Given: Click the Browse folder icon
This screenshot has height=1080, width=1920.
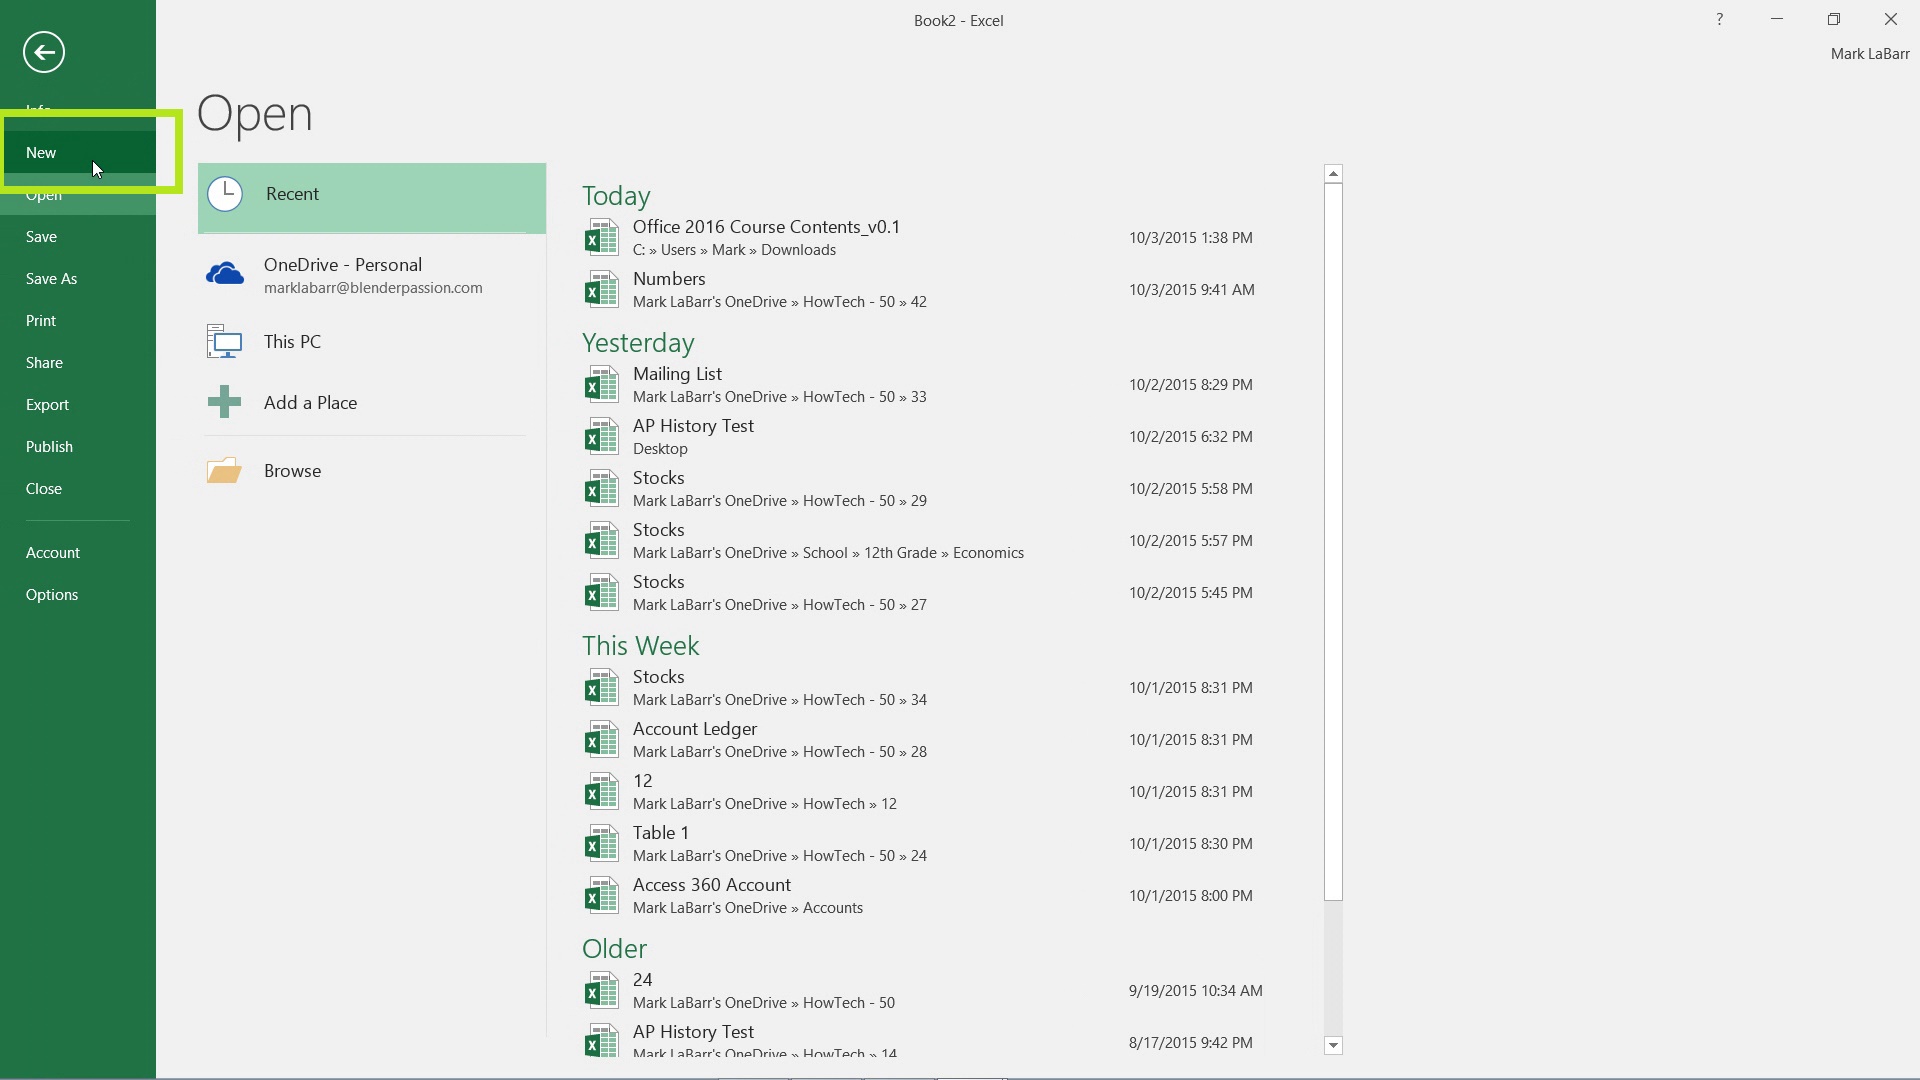Looking at the screenshot, I should [x=225, y=470].
